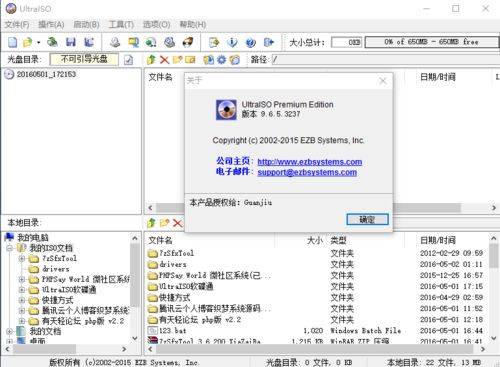Select the 20160501_172153 disc tree node
Viewport: 500px width, 367px height.
46,74
